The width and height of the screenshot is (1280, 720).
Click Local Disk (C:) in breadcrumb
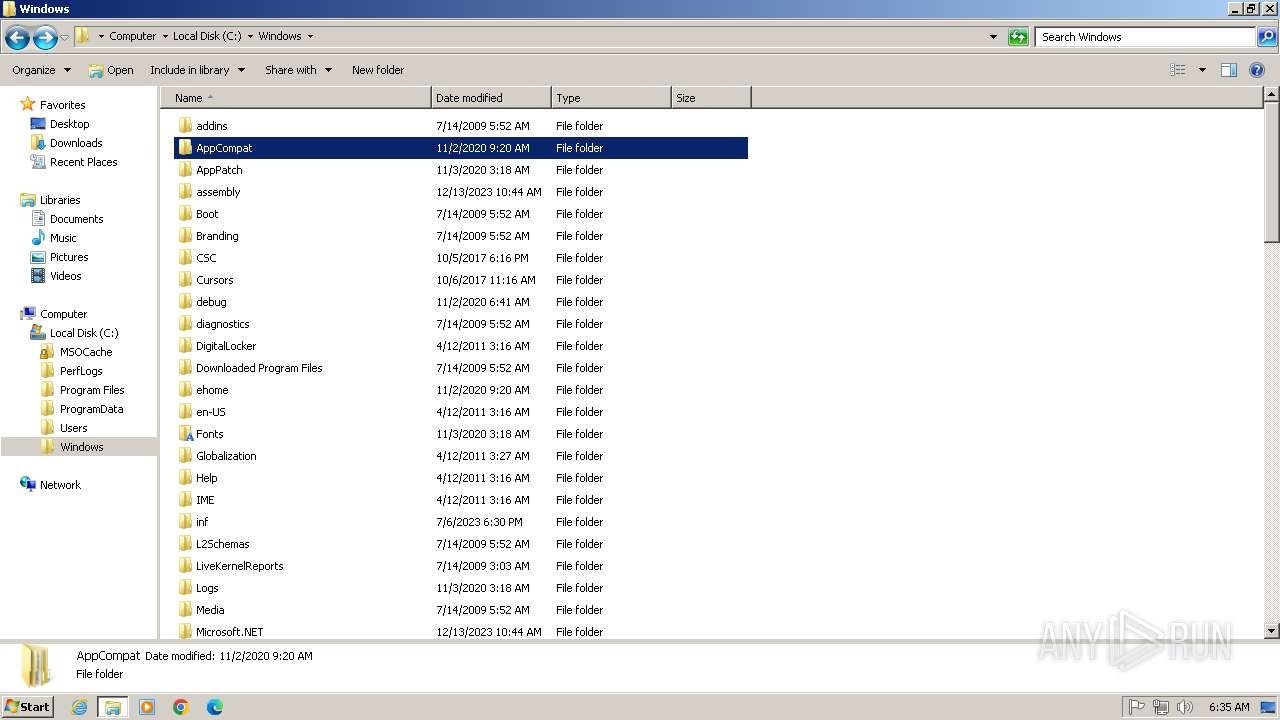(x=207, y=36)
